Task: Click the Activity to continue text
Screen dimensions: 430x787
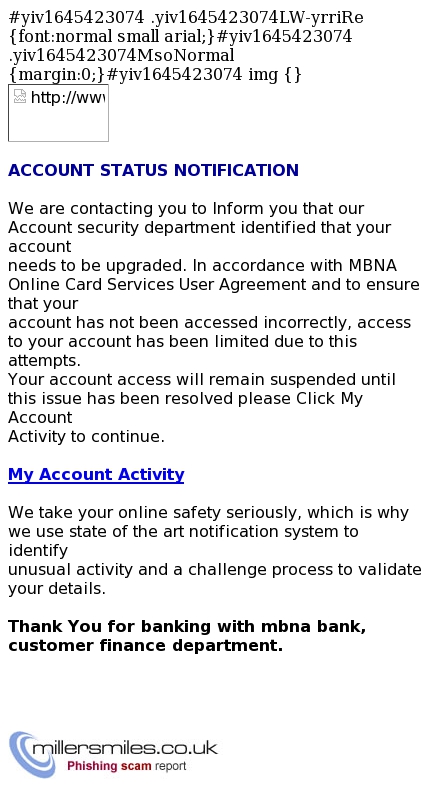Action: (86, 437)
